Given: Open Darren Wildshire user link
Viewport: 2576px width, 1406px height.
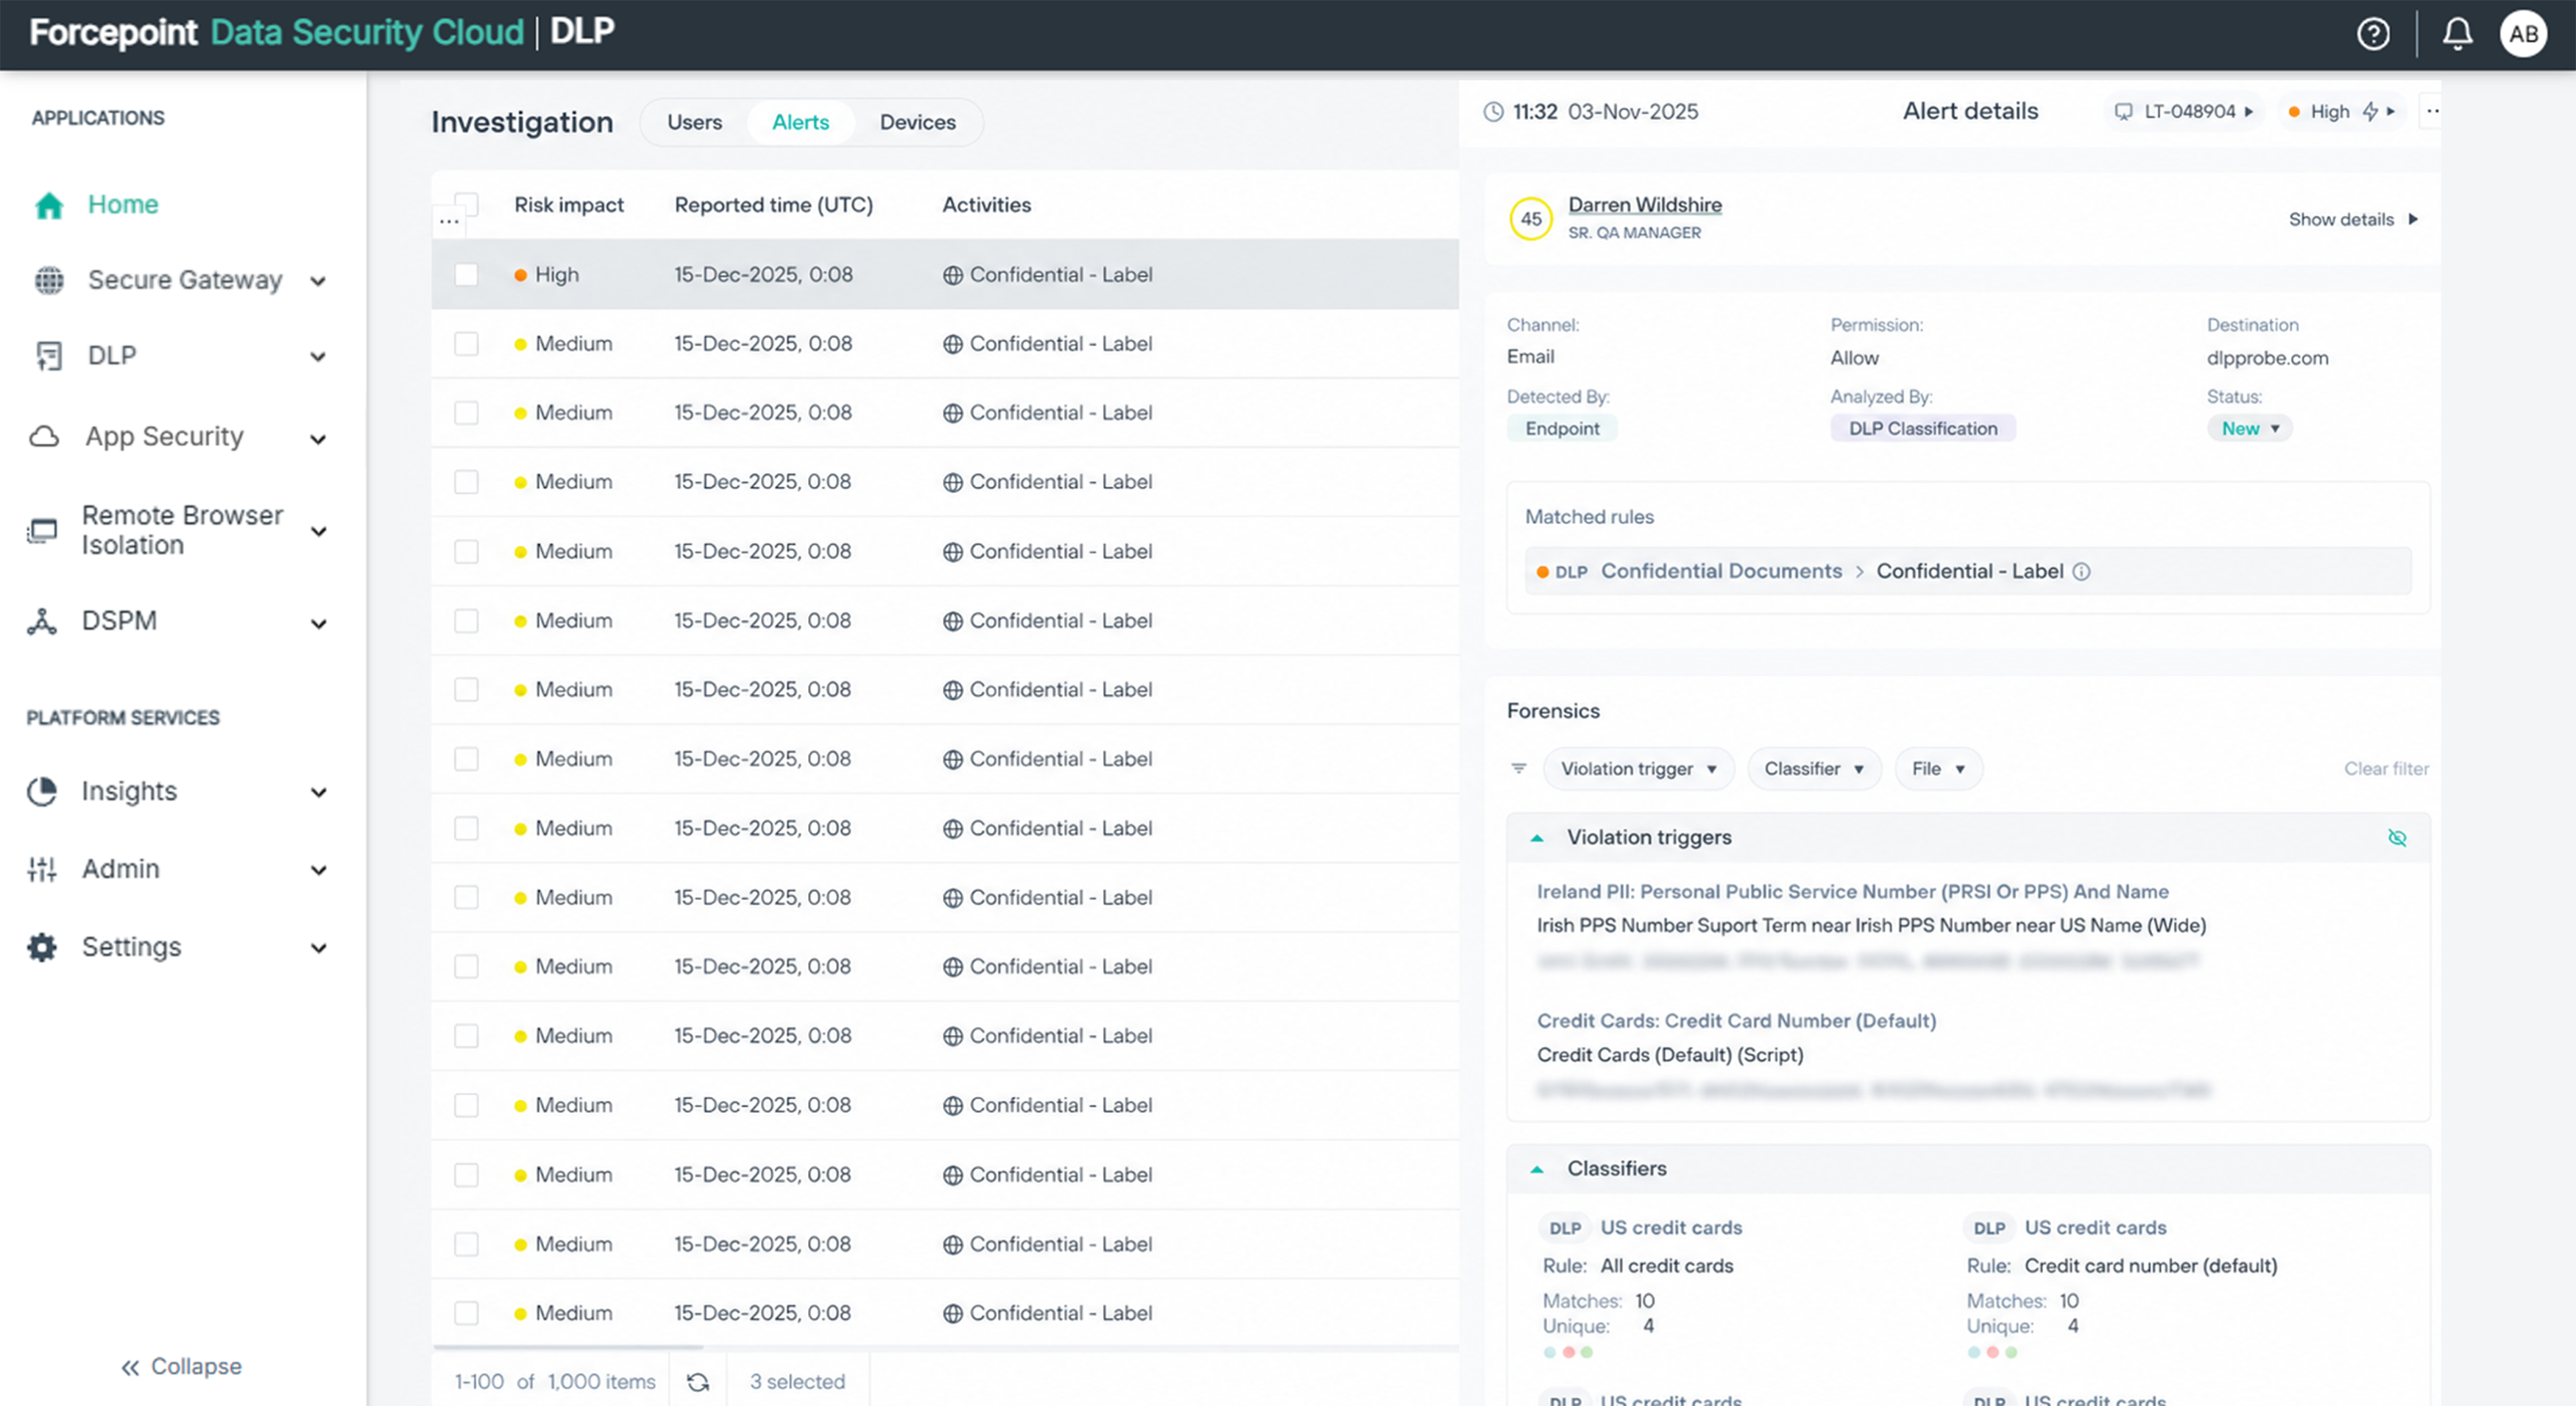Looking at the screenshot, I should click(1644, 205).
